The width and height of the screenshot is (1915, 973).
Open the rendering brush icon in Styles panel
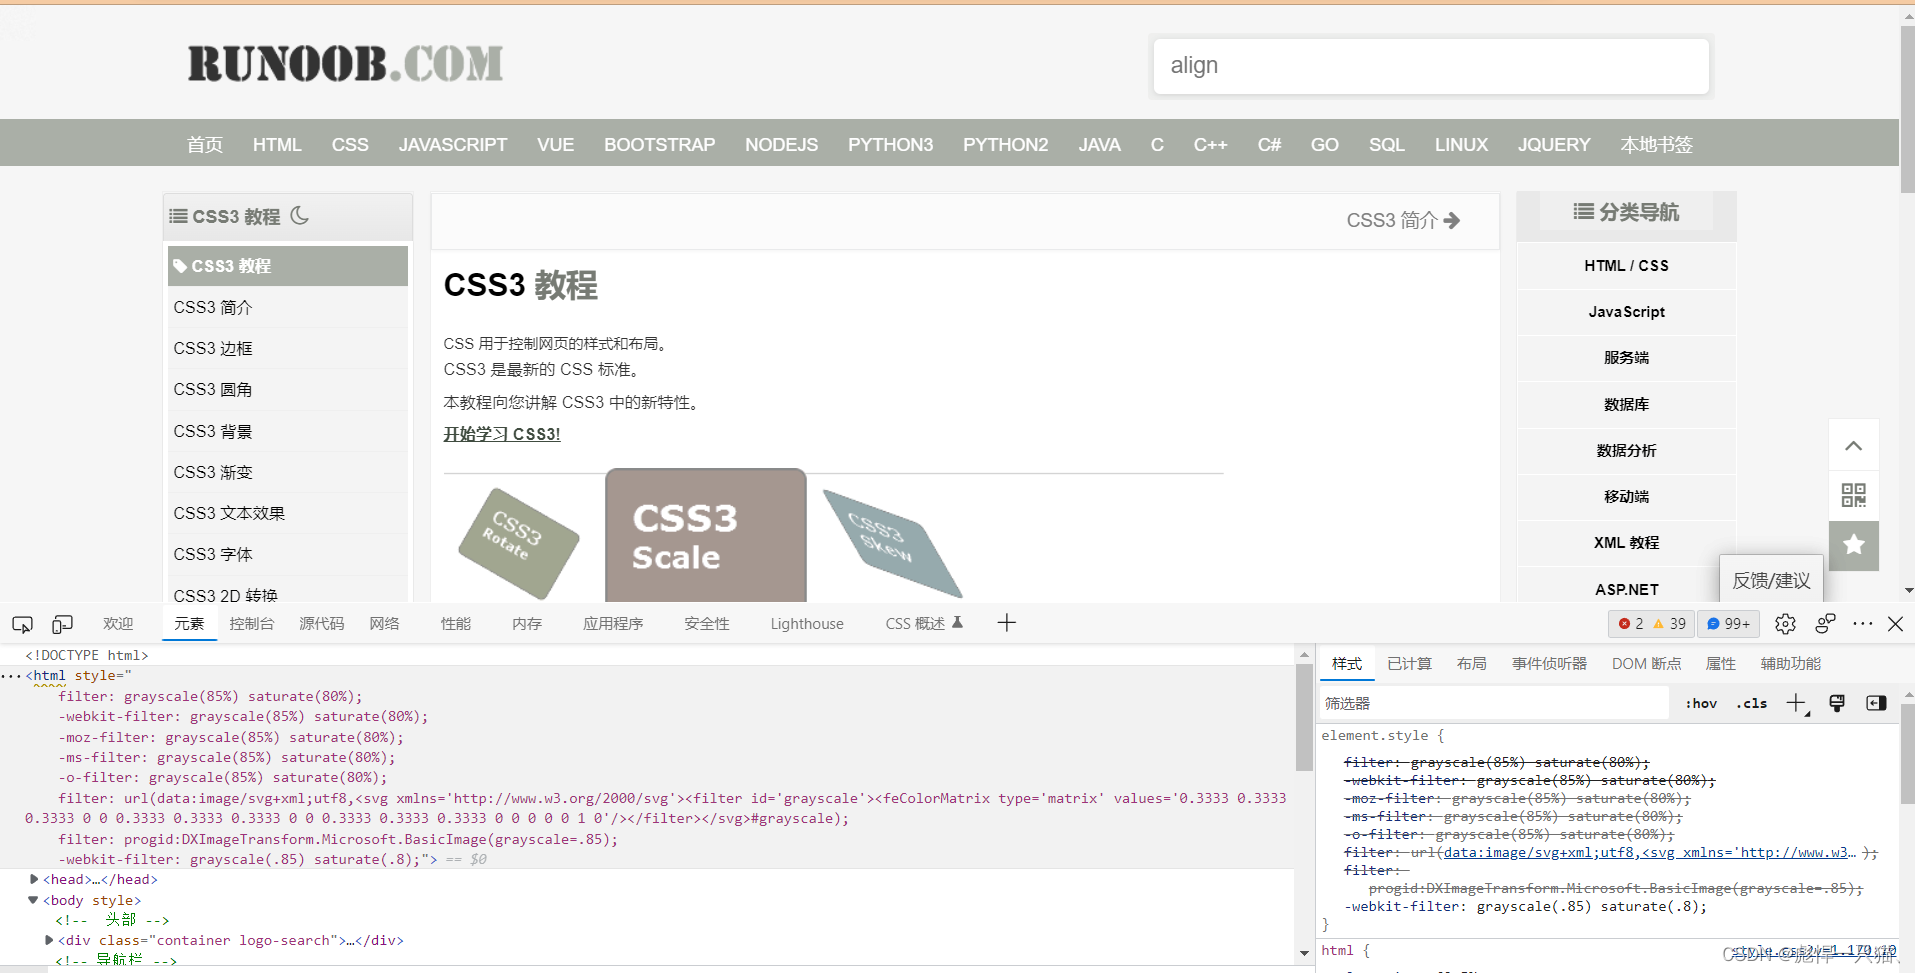point(1837,703)
